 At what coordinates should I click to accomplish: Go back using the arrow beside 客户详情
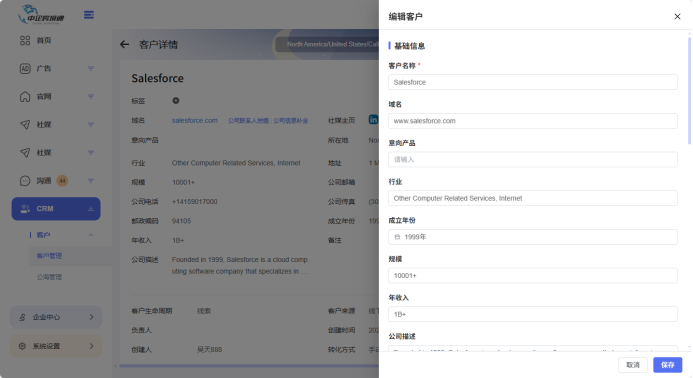pos(125,44)
